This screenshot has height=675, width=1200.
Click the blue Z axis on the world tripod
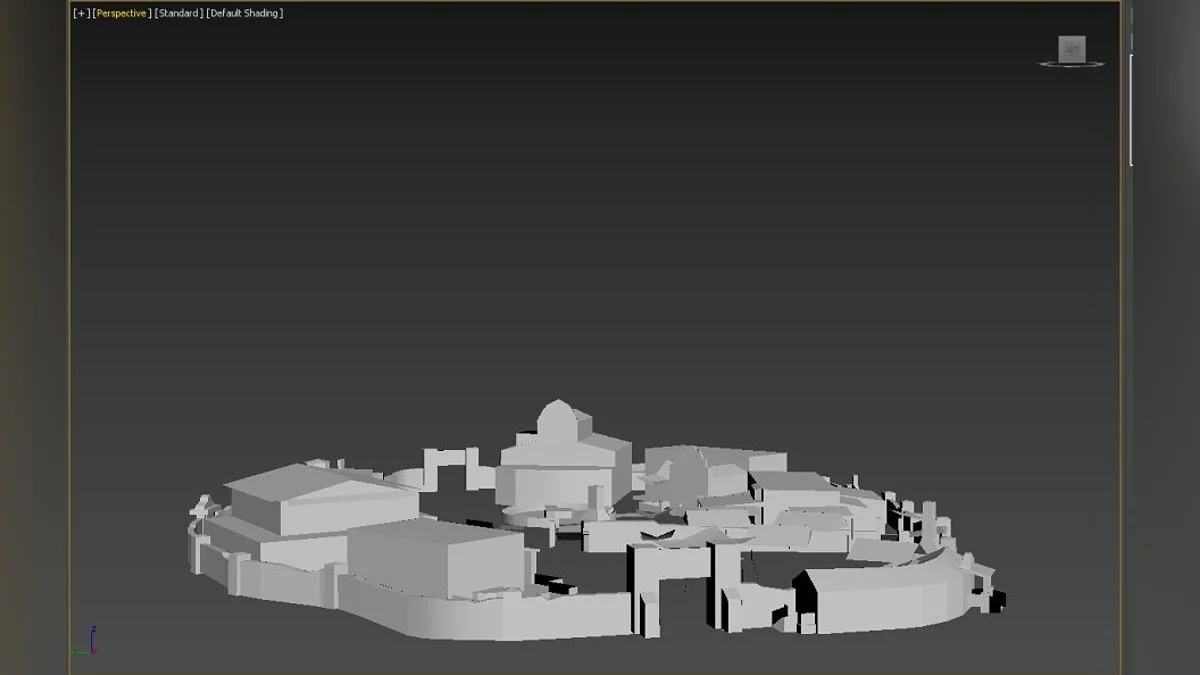click(93, 636)
